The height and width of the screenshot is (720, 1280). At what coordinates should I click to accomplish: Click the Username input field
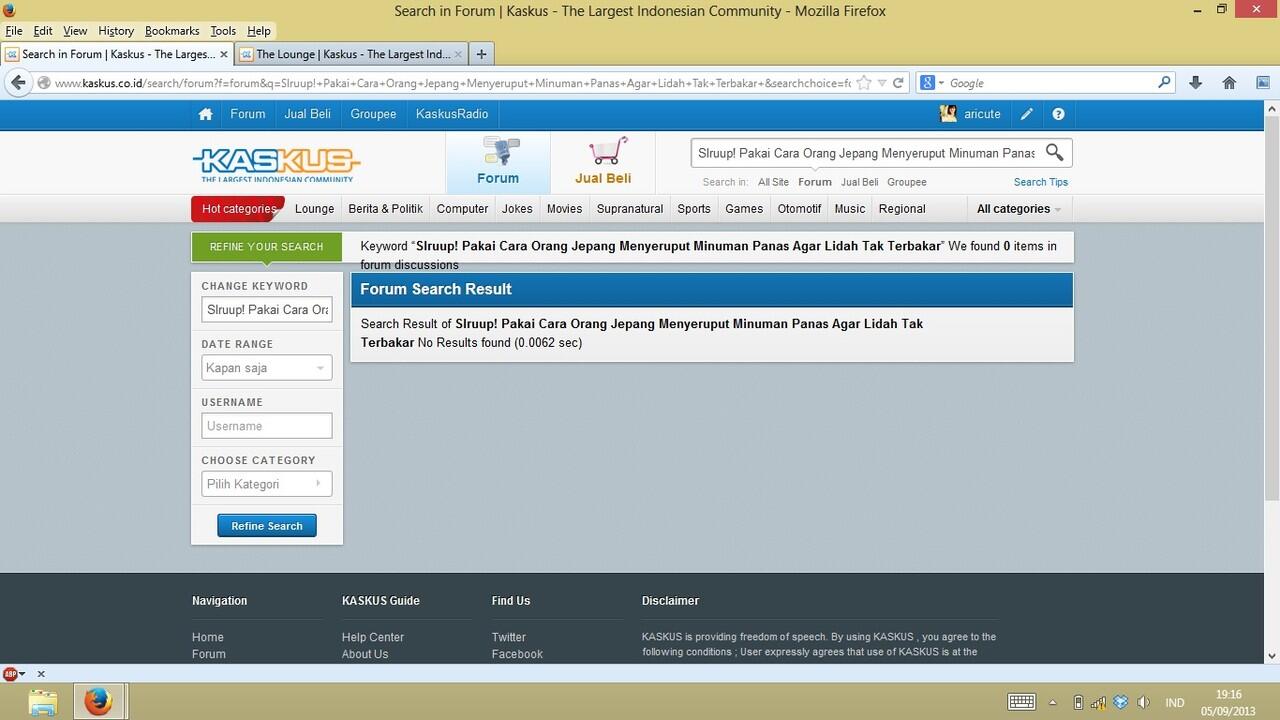click(x=266, y=426)
